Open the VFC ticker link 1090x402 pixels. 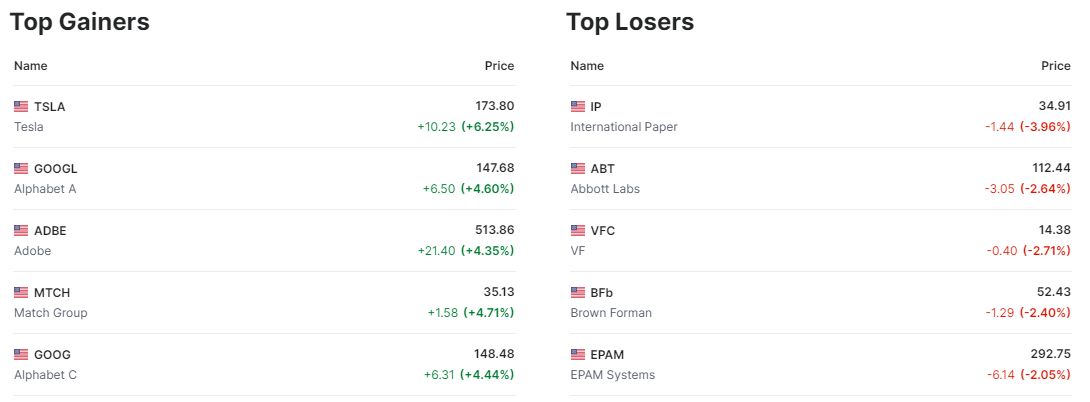point(603,231)
